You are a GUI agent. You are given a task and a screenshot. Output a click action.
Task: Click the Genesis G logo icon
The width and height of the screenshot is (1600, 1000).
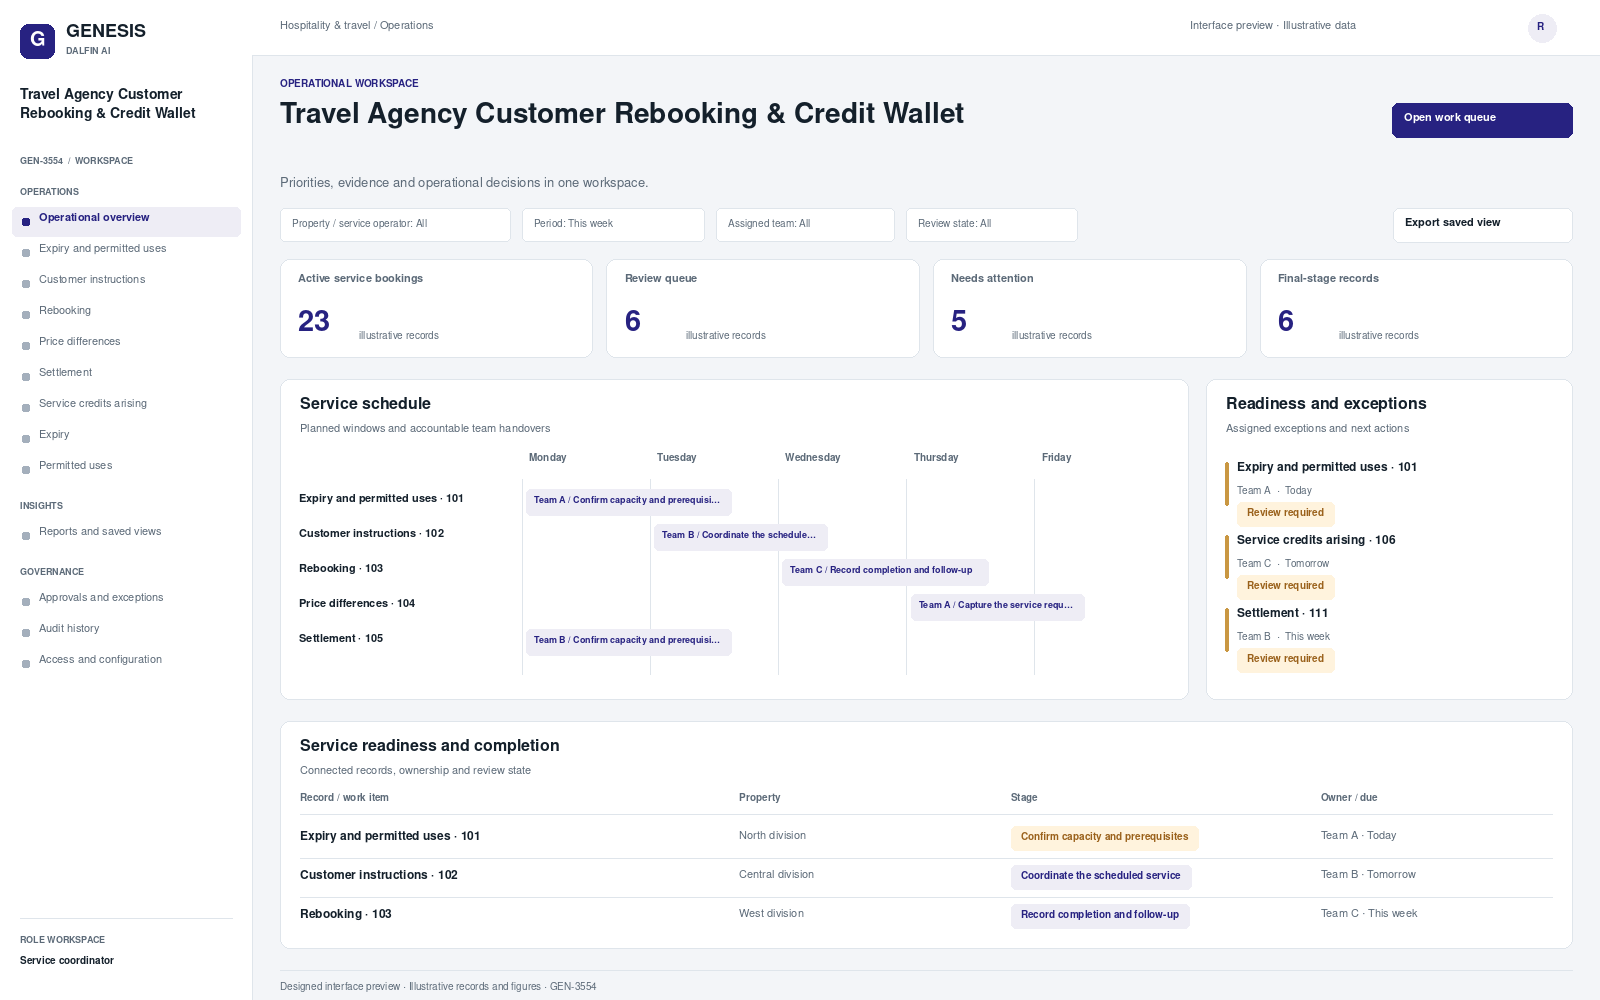[37, 41]
